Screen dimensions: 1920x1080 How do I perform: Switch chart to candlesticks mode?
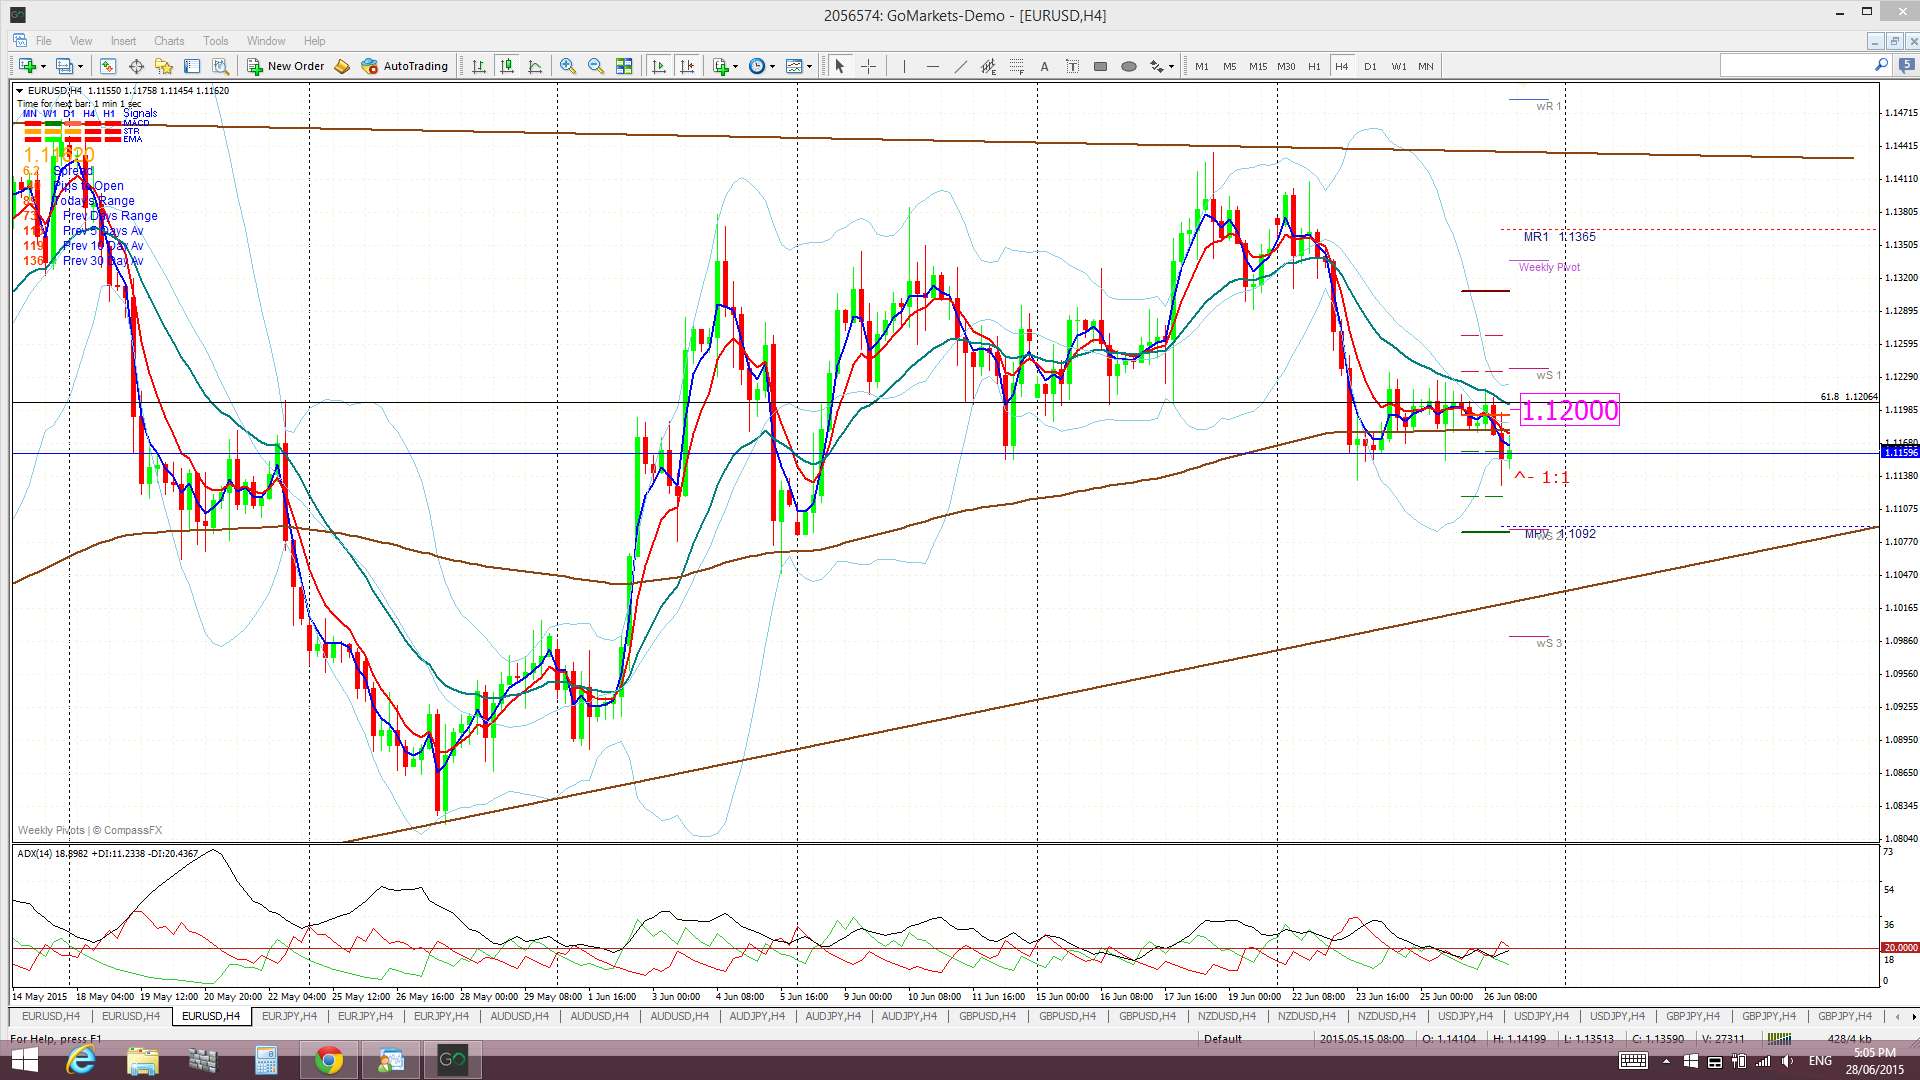pos(507,66)
